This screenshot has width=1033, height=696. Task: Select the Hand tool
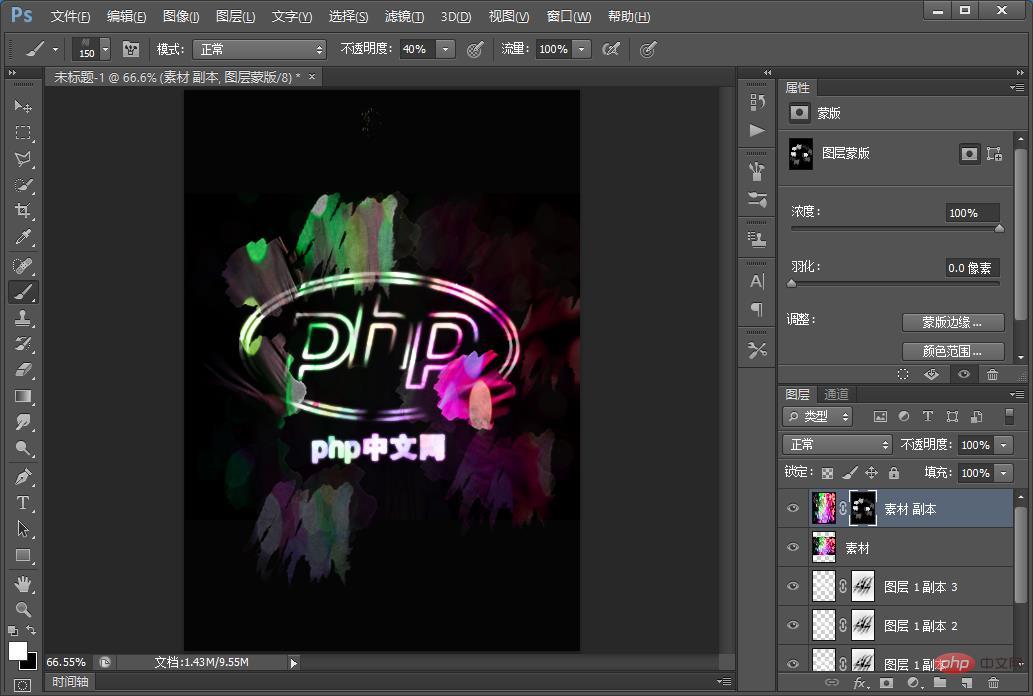tap(23, 584)
